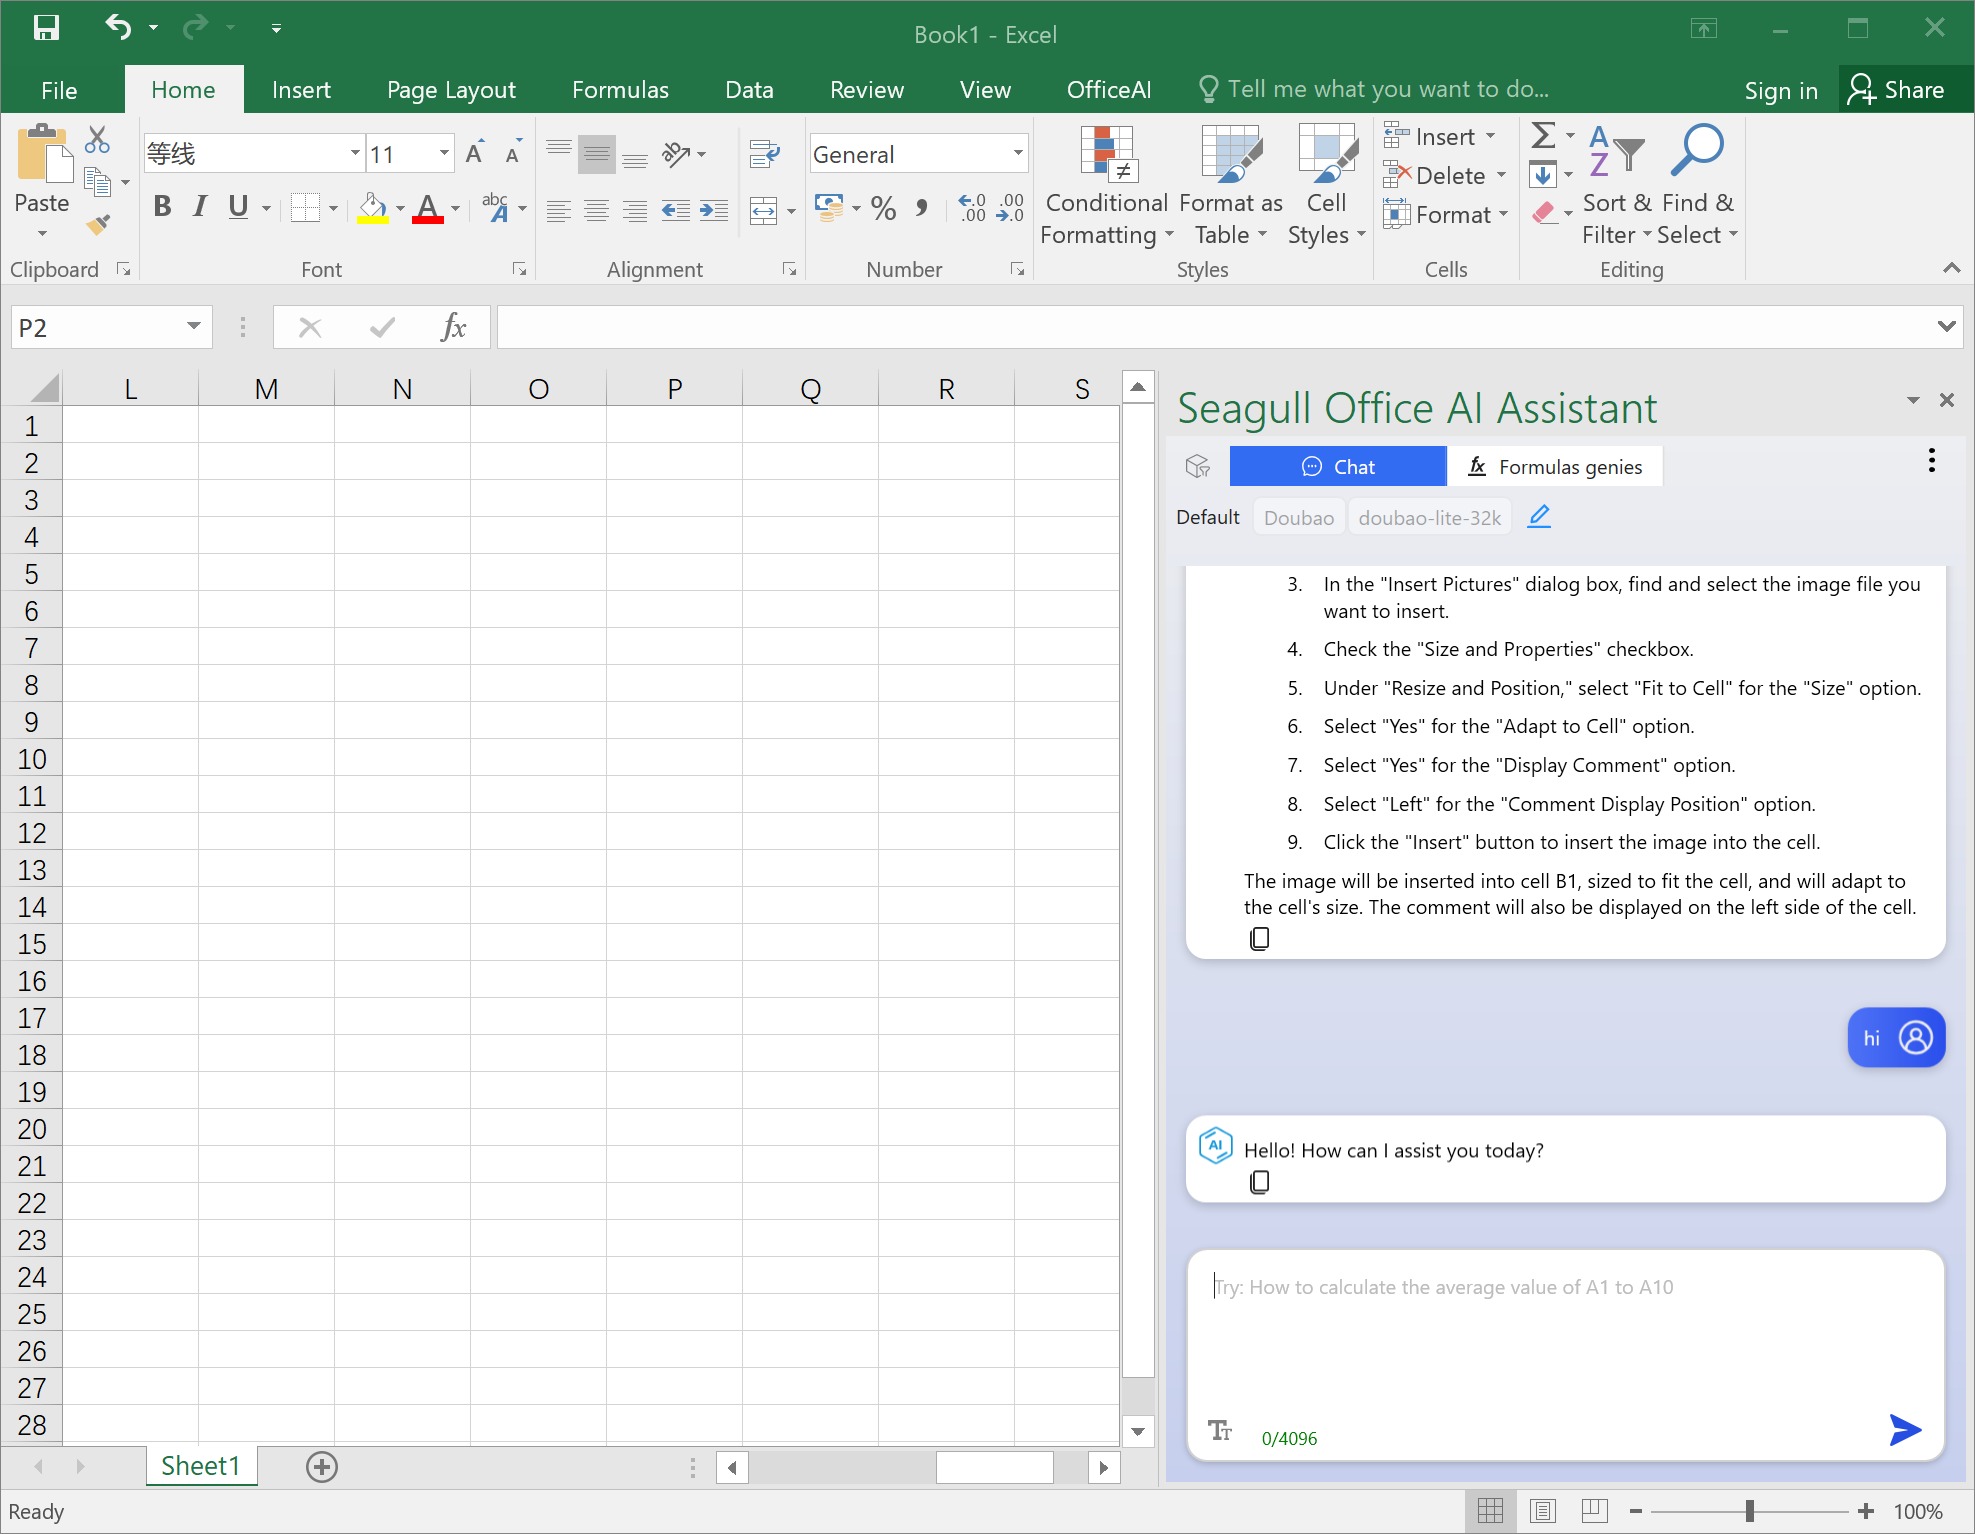Click the copy icon under the Hello reply
This screenshot has height=1534, width=1975.
pyautogui.click(x=1260, y=1182)
